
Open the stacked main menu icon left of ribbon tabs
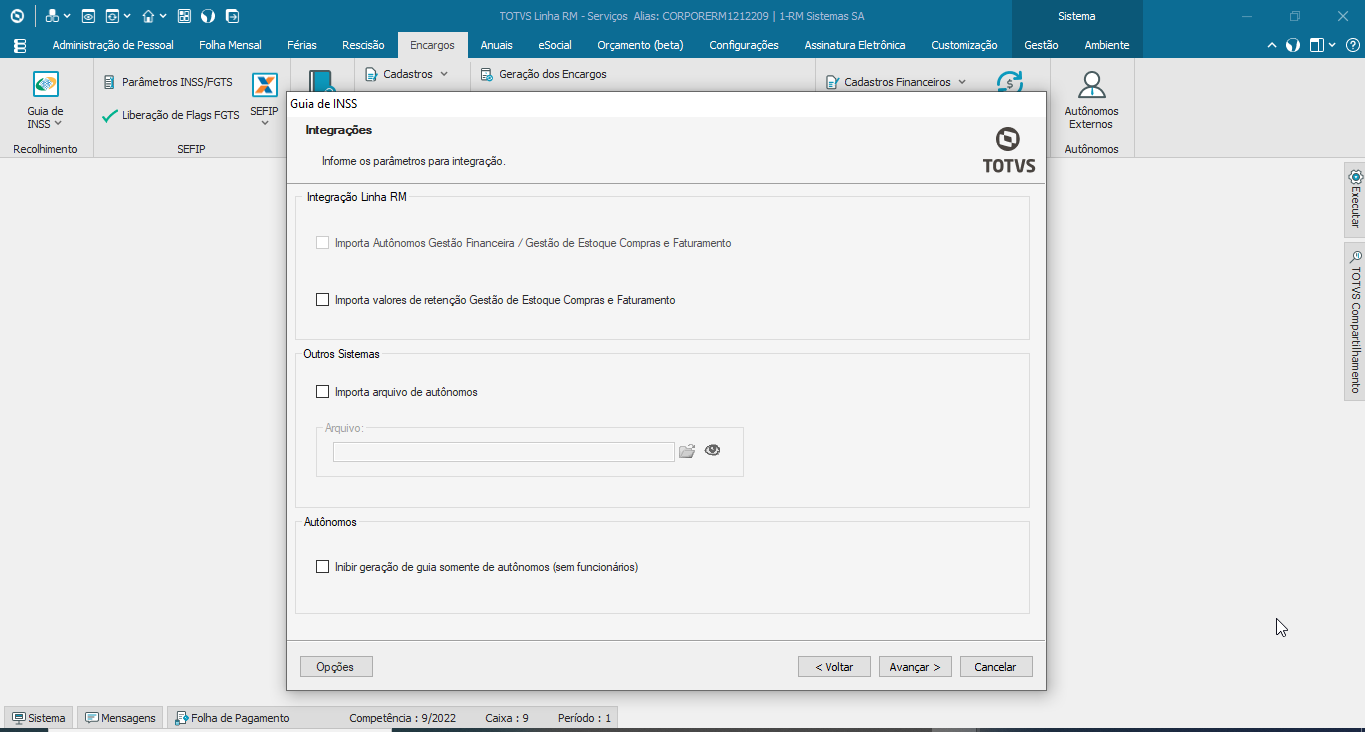20,45
